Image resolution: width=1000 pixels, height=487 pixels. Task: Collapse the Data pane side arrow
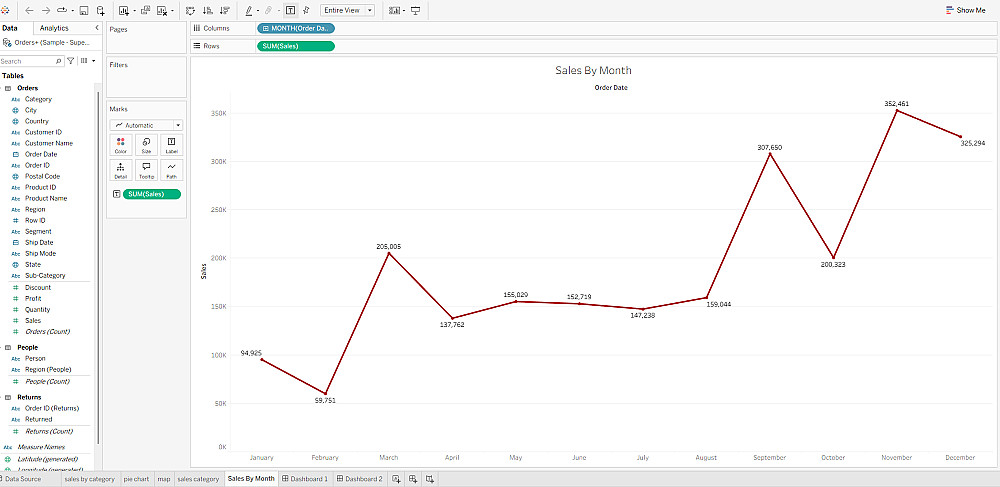[x=97, y=28]
